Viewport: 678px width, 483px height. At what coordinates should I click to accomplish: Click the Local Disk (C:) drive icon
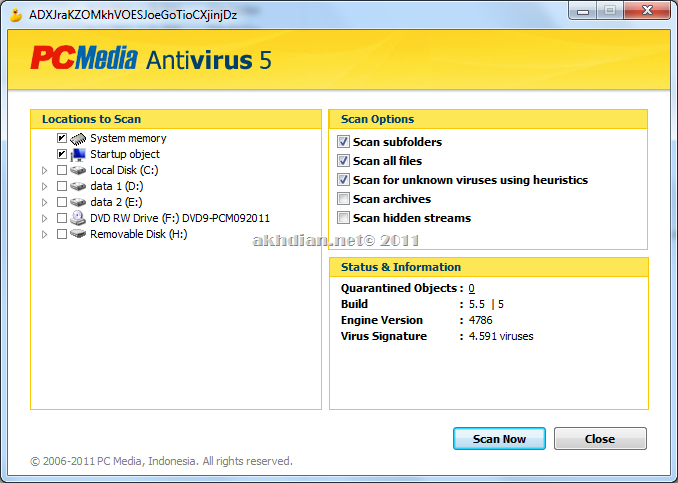pos(78,170)
